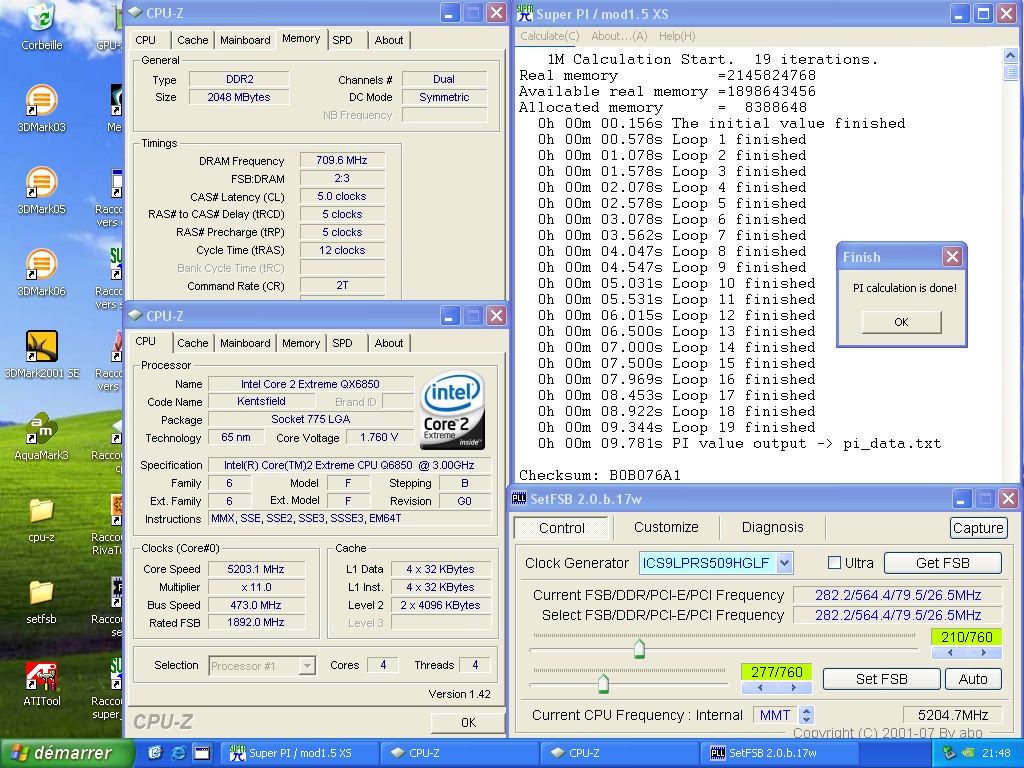
Task: Click the Current CPU Frequency 5204.7MHz field
Action: (x=952, y=715)
